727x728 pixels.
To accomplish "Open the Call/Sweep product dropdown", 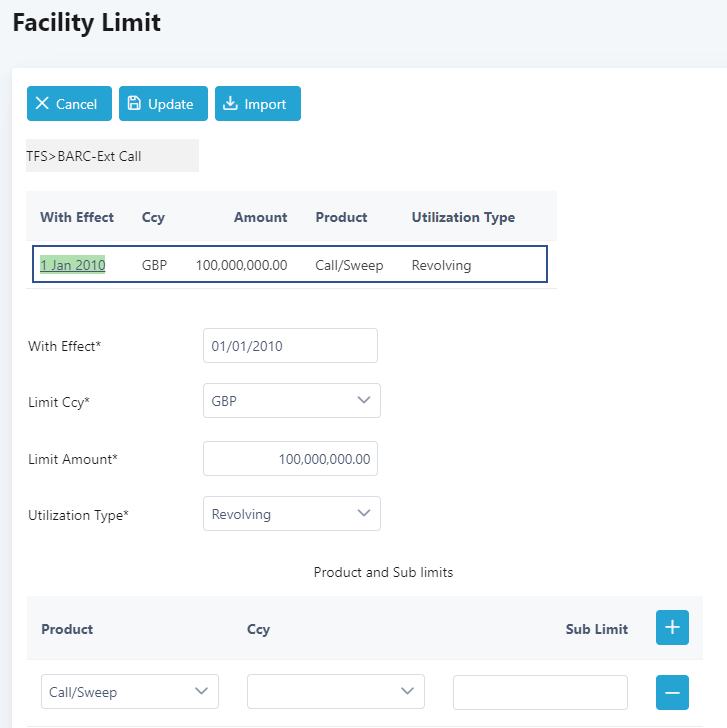I will [130, 692].
